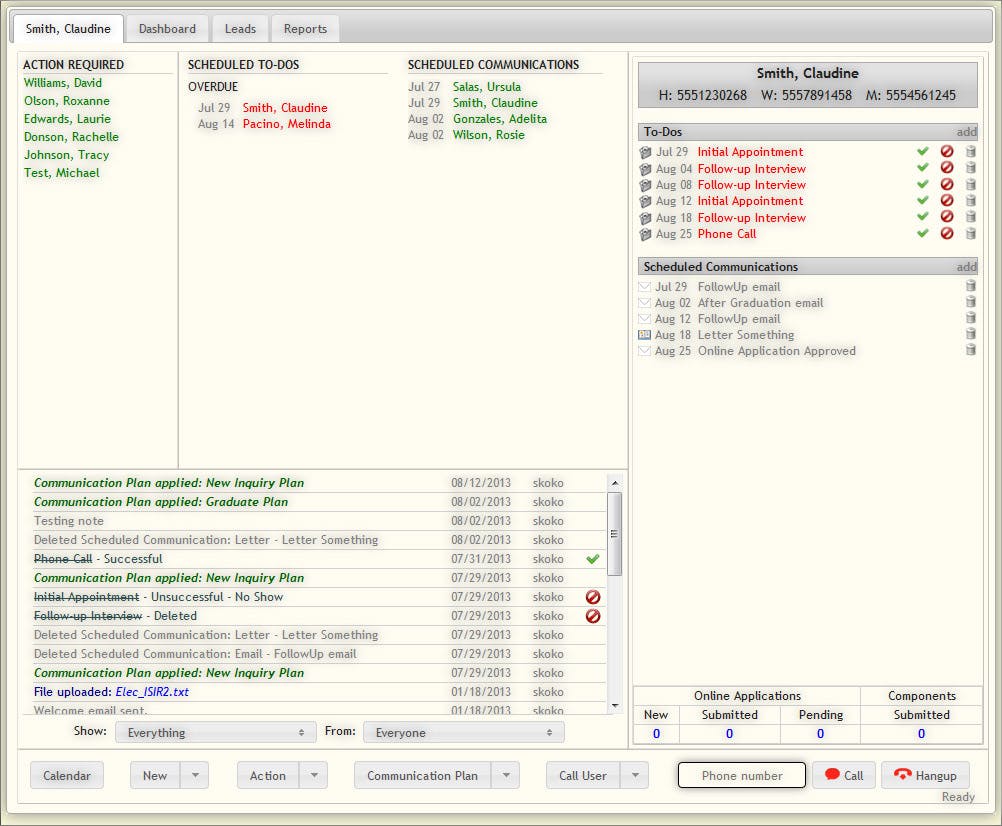1002x826 pixels.
Task: Delete the Aug 12 Initial Appointment
Action: click(x=971, y=201)
